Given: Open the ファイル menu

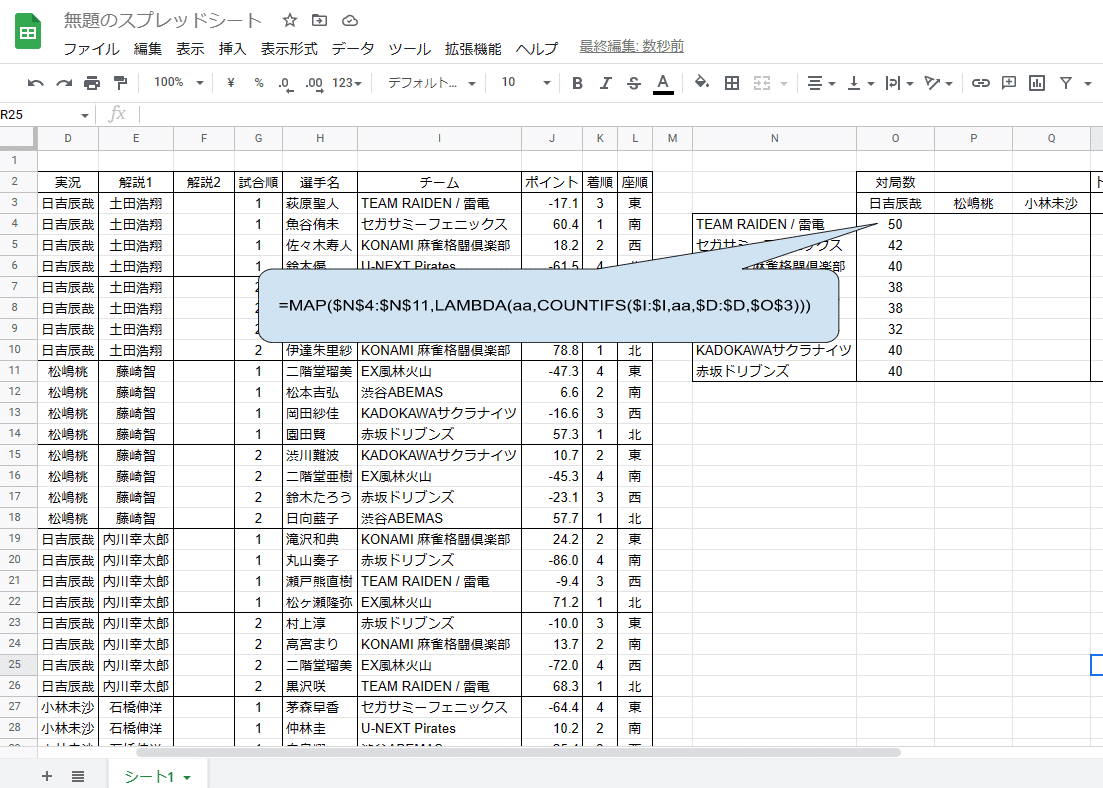Looking at the screenshot, I should (x=91, y=49).
